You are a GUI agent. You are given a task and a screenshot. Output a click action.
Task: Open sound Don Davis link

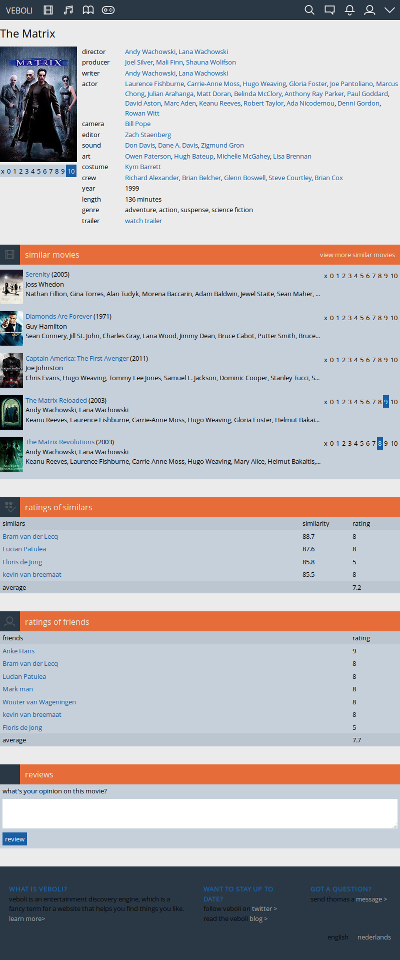[140, 146]
